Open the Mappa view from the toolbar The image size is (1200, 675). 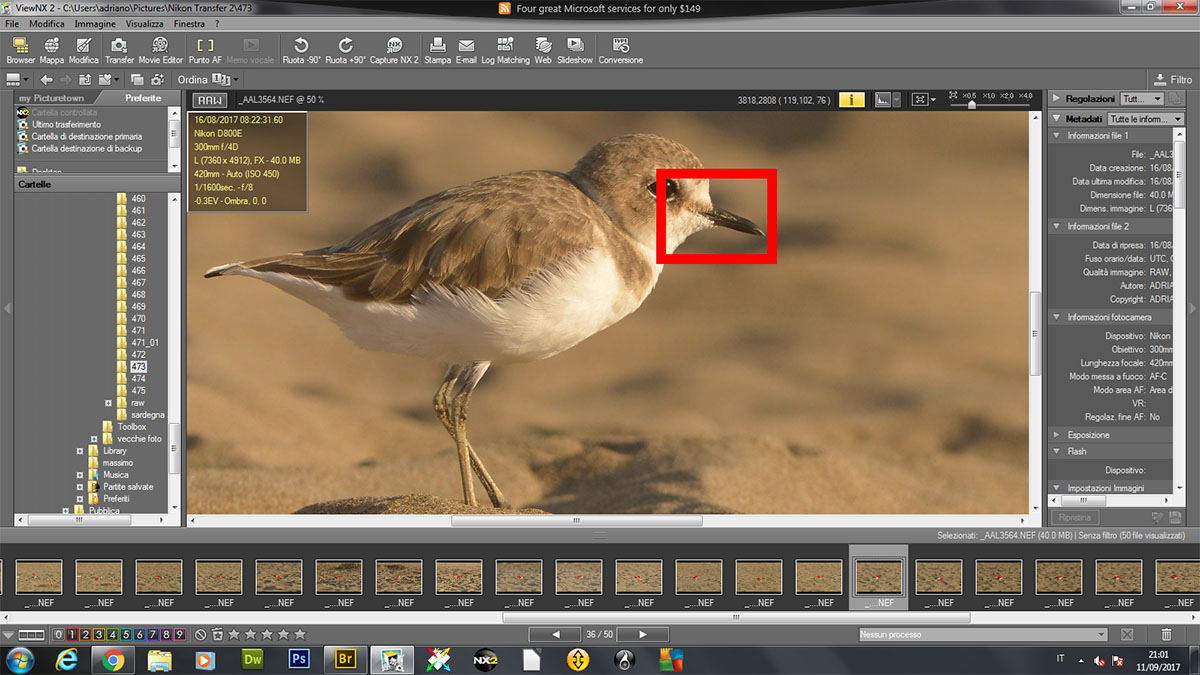point(51,49)
